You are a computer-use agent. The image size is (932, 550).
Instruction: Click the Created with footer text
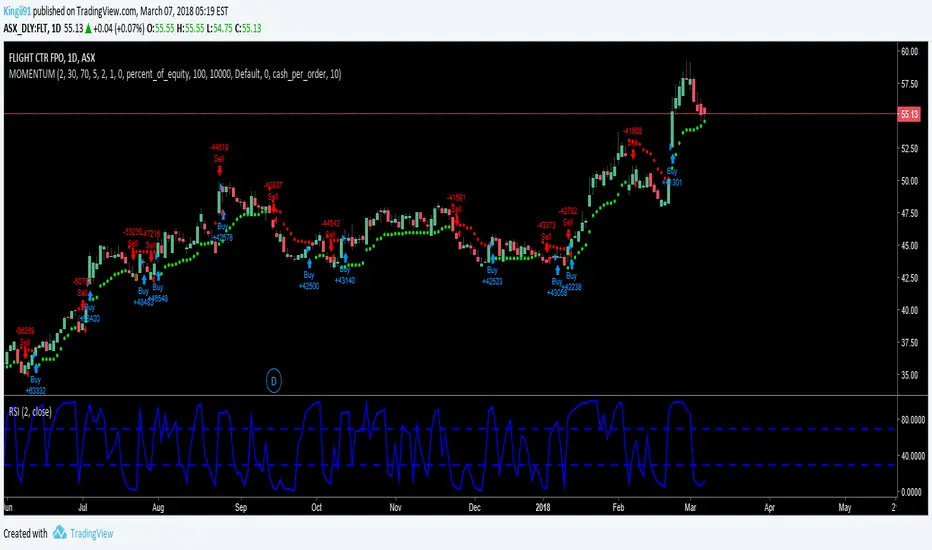tap(25, 533)
